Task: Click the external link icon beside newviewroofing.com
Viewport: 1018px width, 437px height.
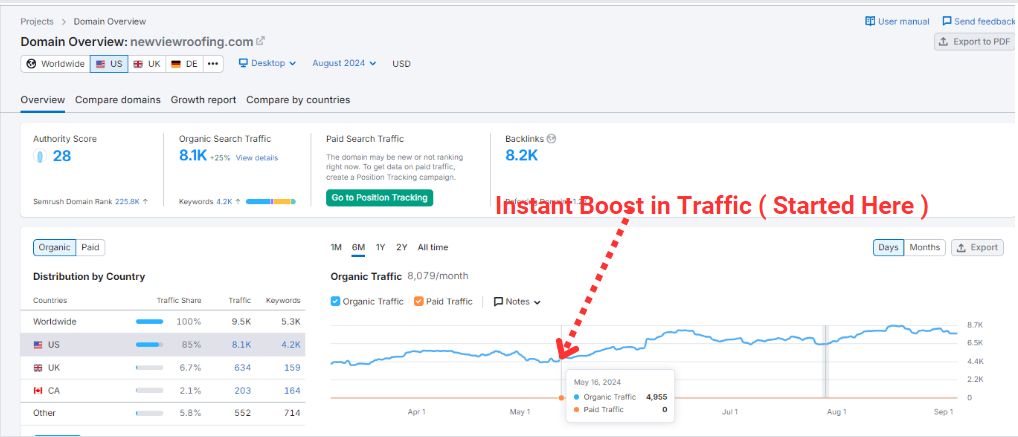Action: 261,41
